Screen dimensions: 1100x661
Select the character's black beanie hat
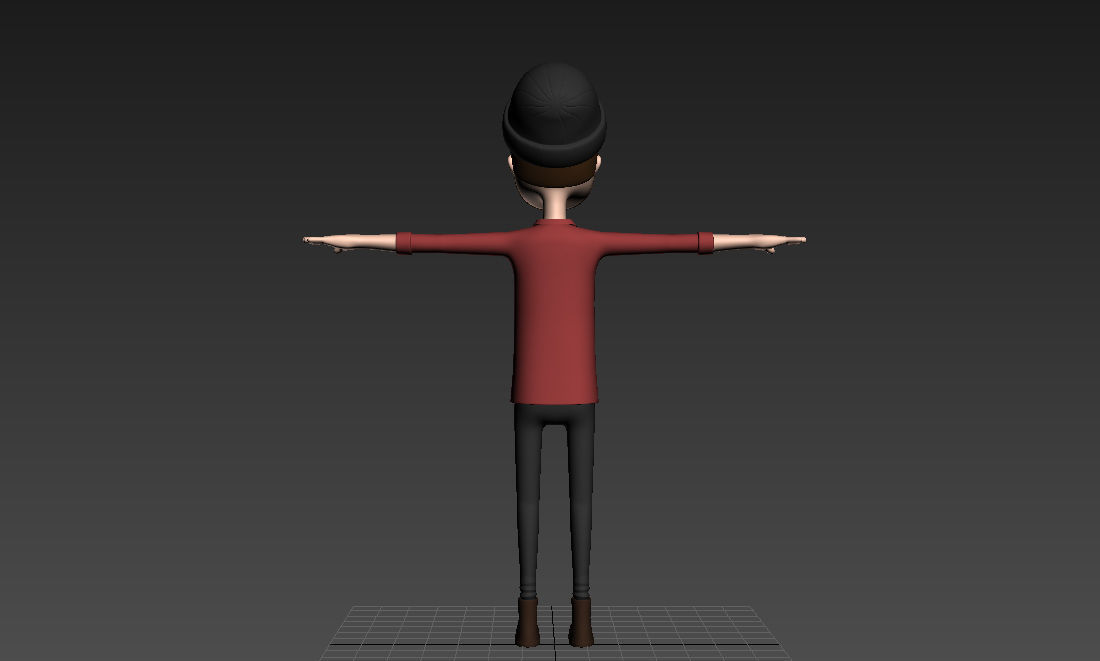[554, 114]
